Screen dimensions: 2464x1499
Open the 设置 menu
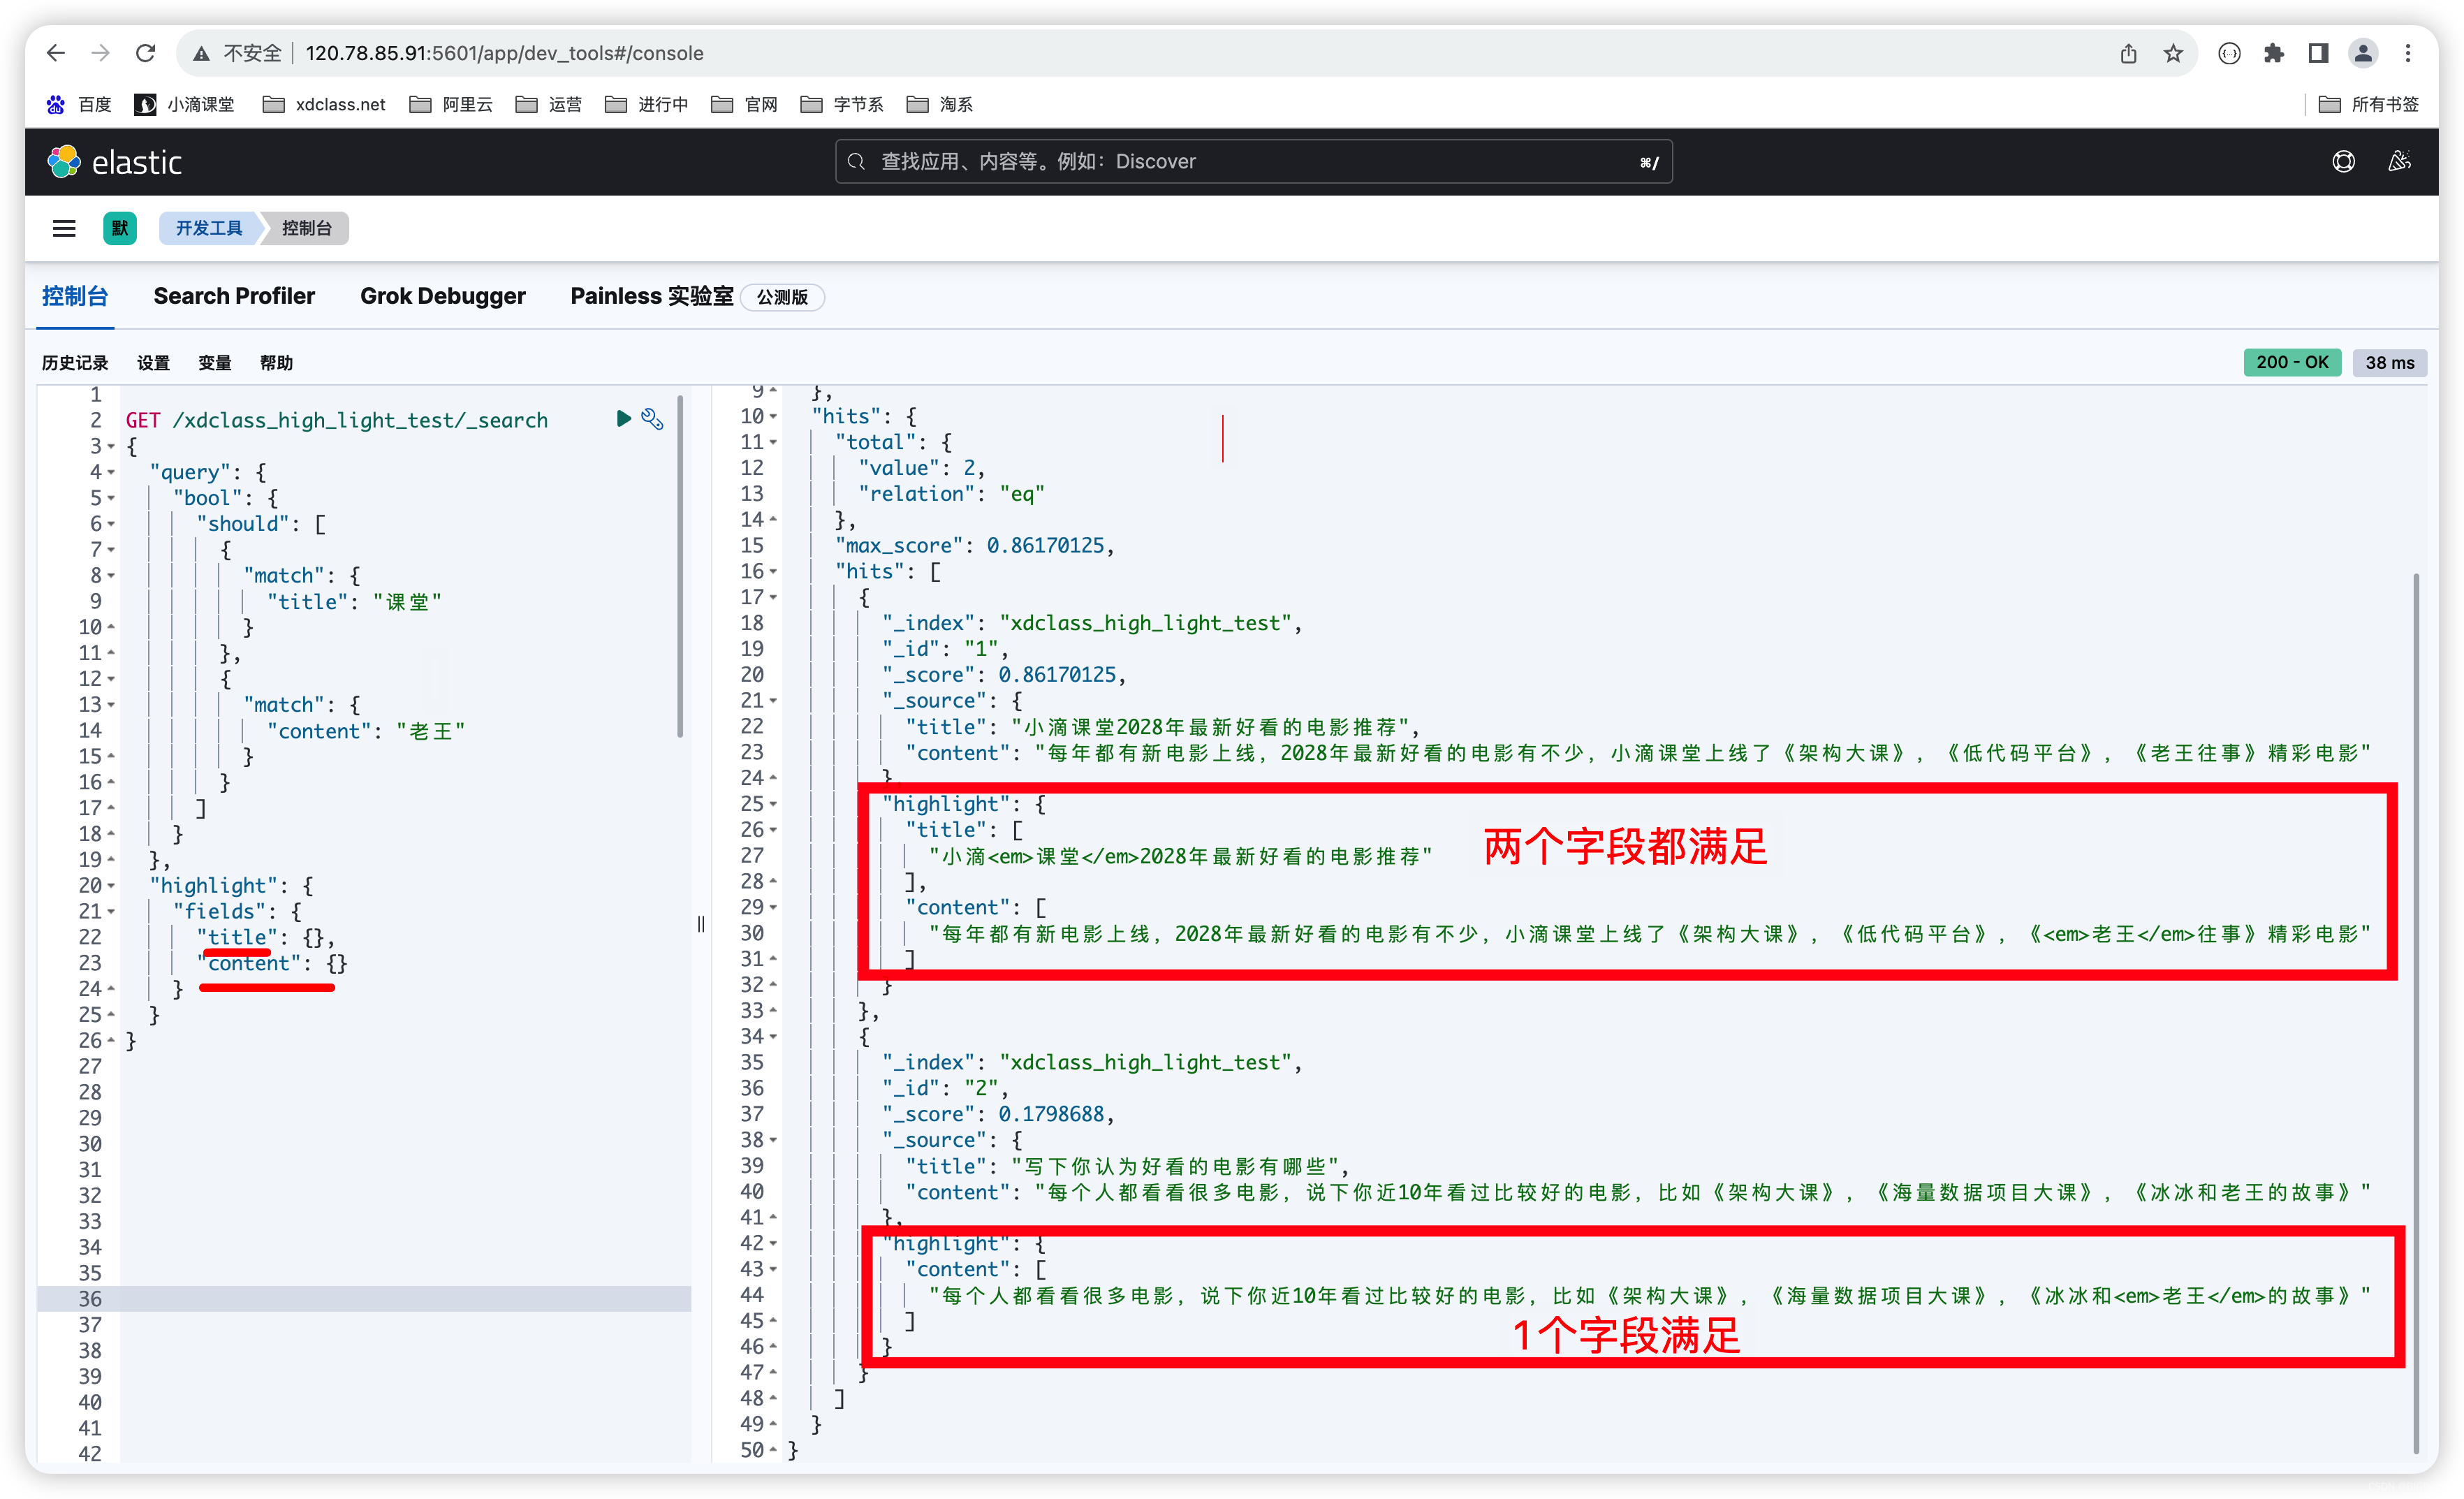153,363
